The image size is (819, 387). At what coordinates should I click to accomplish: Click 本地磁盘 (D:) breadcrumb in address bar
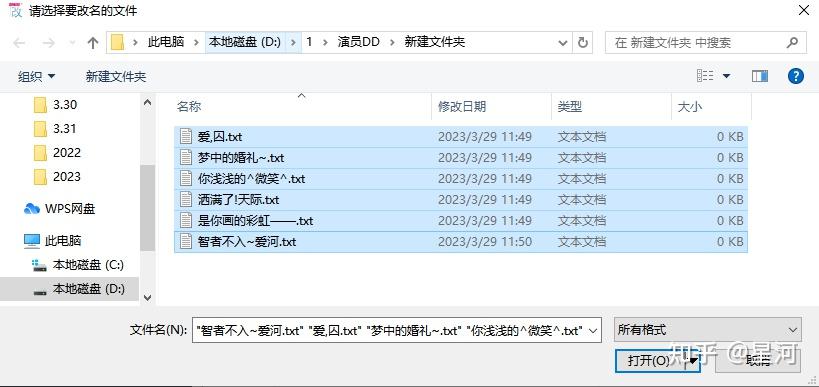(245, 42)
